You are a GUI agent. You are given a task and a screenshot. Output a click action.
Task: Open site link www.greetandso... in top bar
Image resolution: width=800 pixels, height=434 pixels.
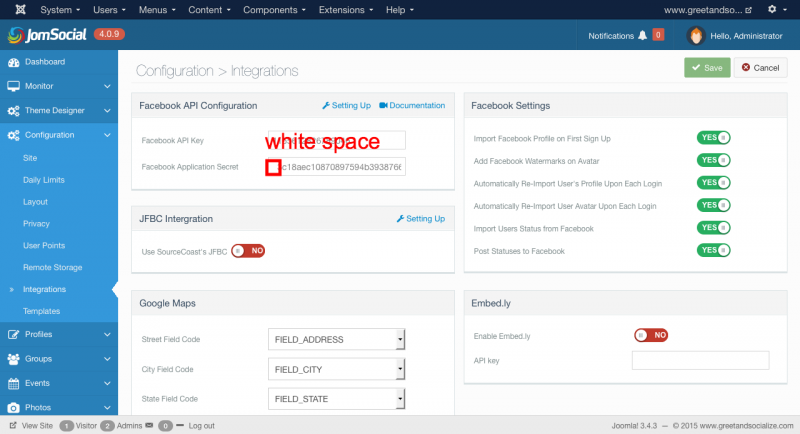[708, 10]
